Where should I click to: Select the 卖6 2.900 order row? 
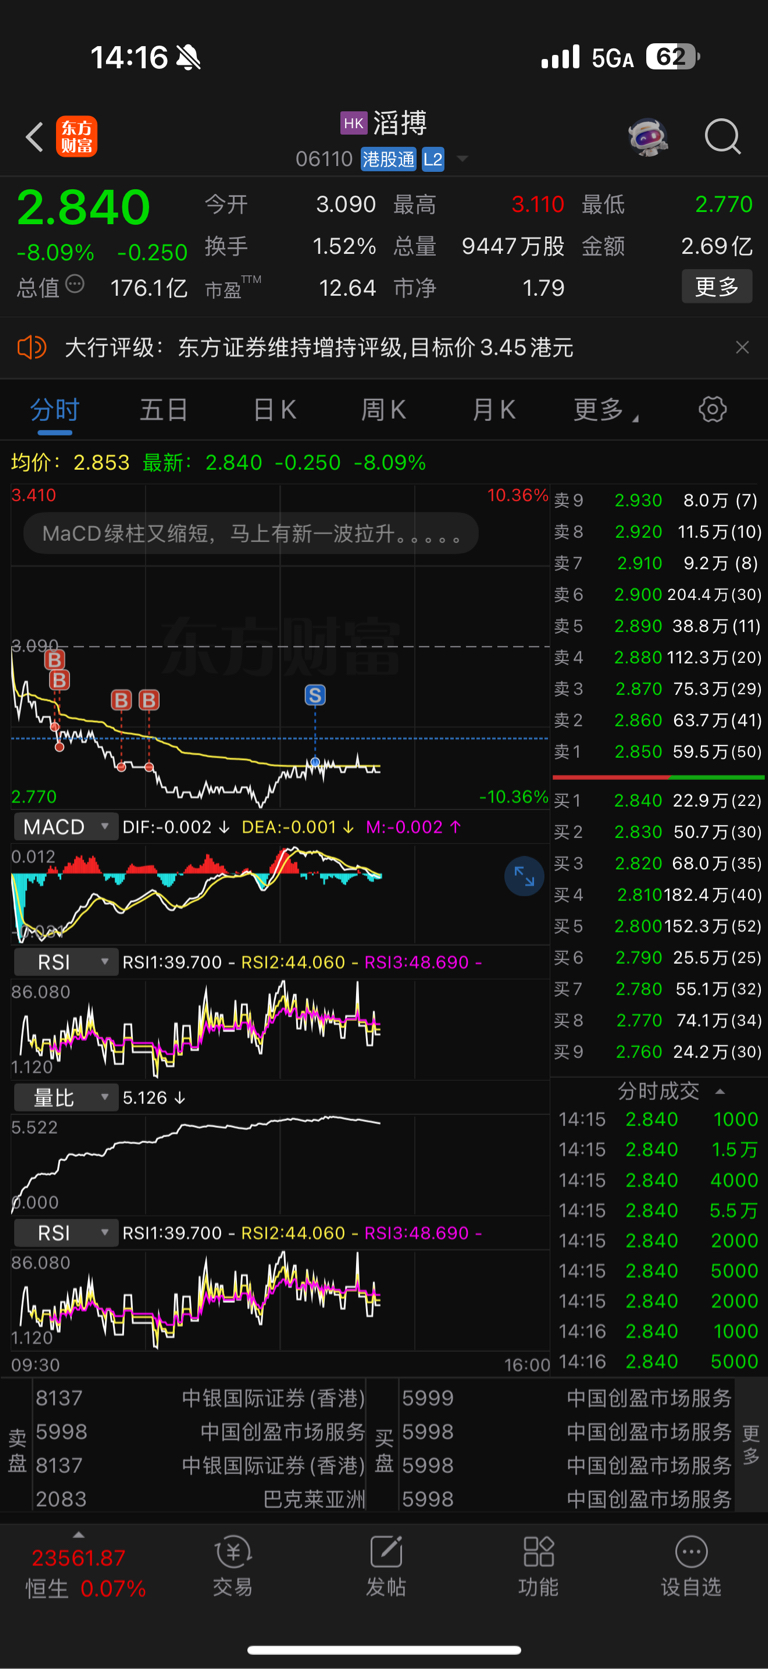coord(658,594)
